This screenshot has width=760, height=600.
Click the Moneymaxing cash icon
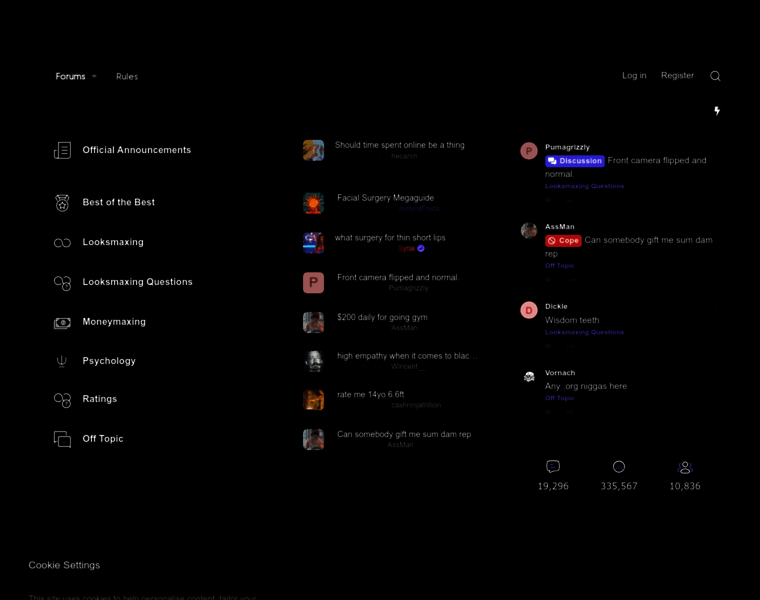point(62,322)
